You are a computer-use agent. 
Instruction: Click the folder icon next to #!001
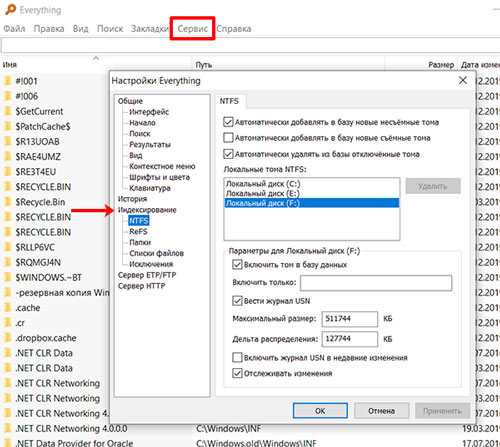pos(7,81)
